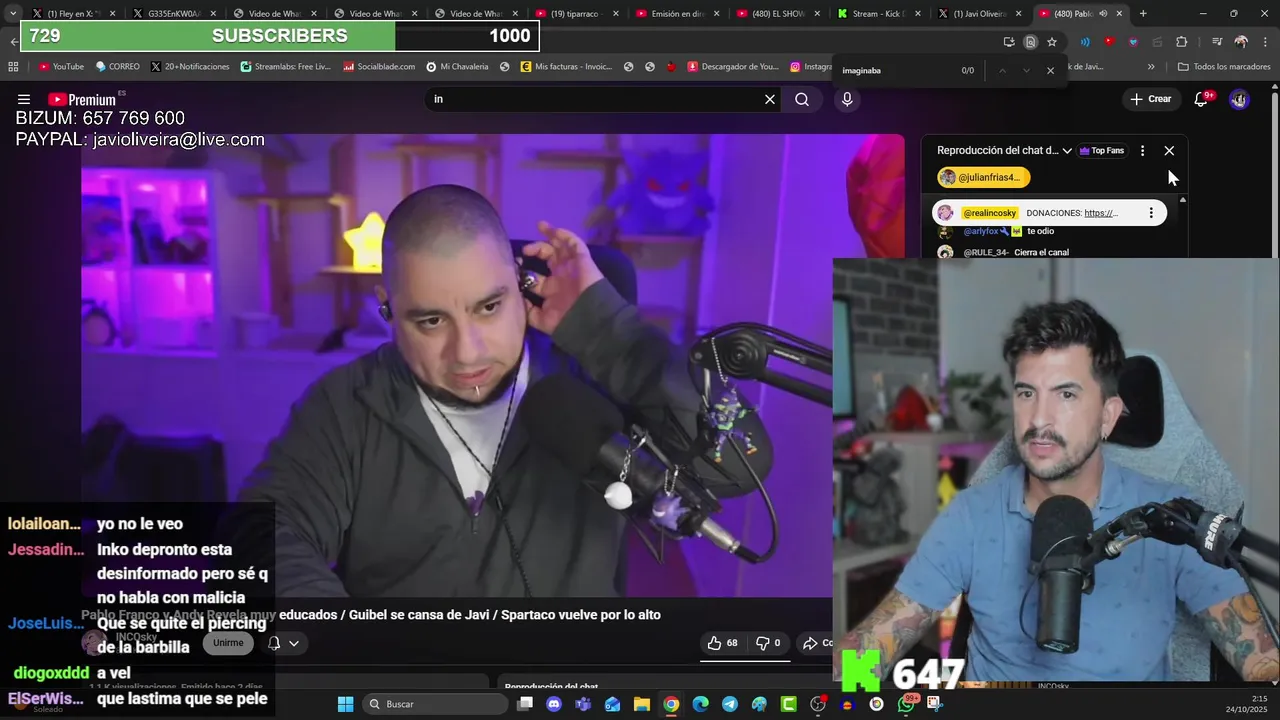Click the find bar text field 'imaginaba'
1280x720 pixels.
[895, 71]
